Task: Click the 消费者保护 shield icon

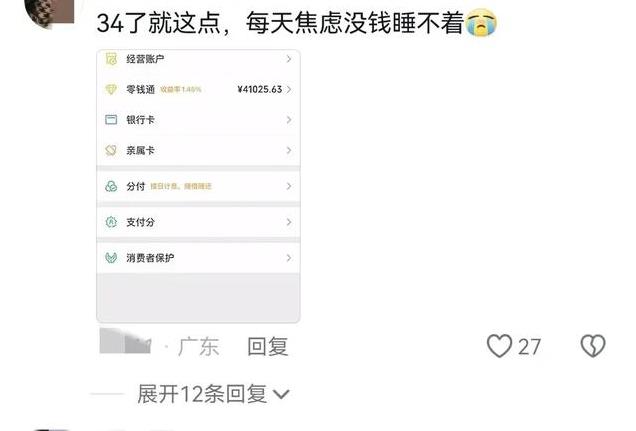Action: [111, 257]
